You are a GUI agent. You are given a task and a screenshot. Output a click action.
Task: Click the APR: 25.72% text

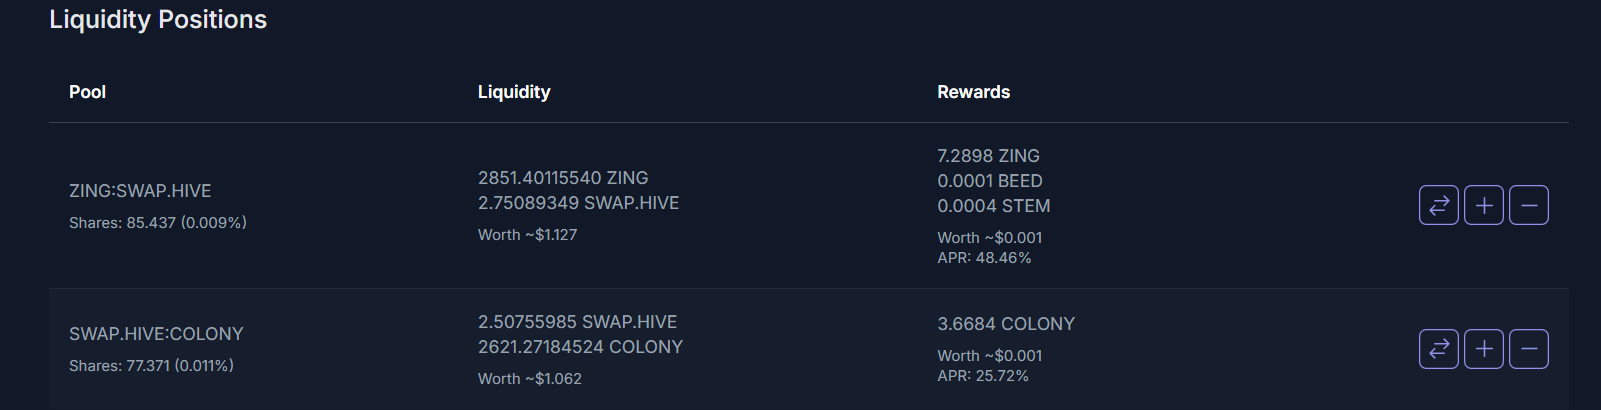(x=983, y=376)
